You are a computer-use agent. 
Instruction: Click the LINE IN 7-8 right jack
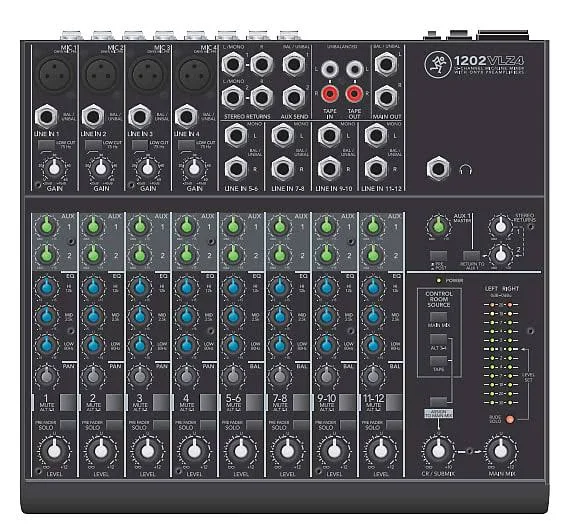click(x=283, y=169)
